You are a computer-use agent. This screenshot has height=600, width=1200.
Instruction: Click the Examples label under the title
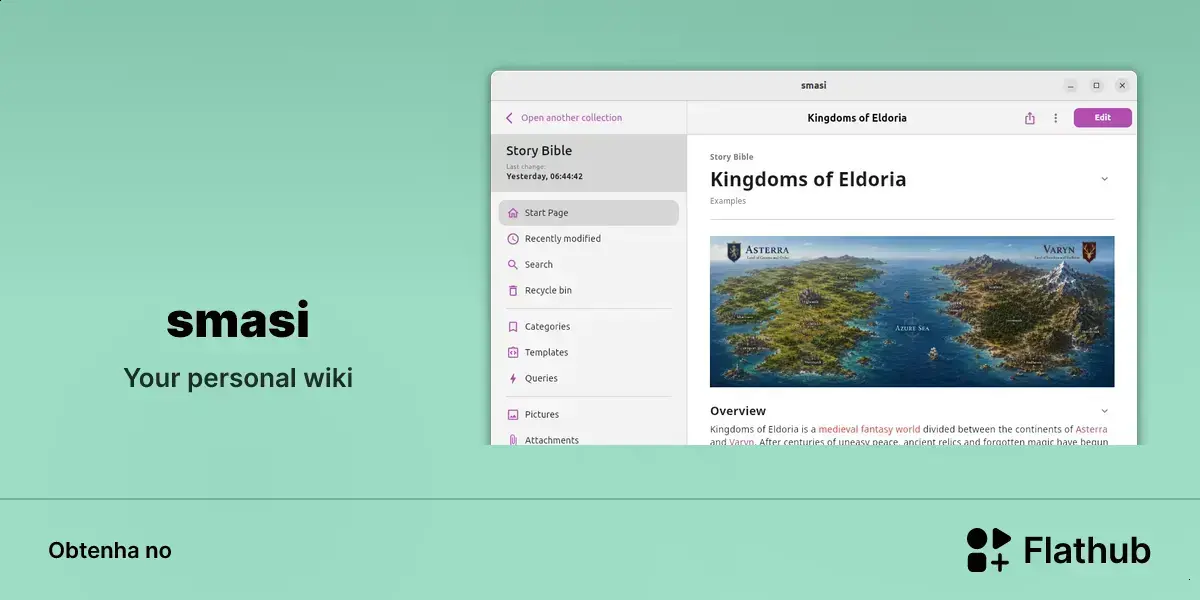pyautogui.click(x=728, y=201)
